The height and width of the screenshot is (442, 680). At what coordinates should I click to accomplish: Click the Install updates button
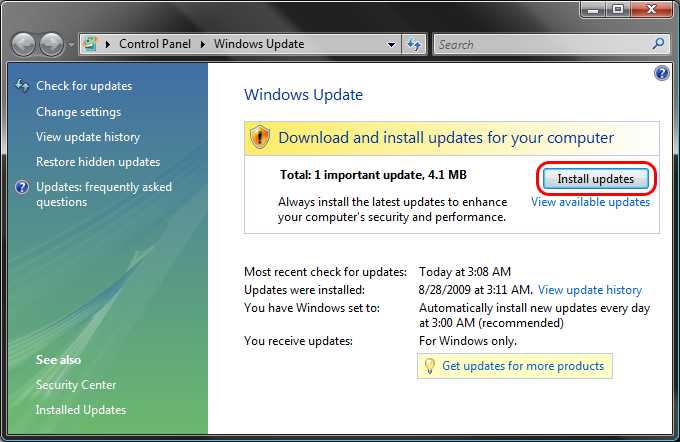click(x=595, y=179)
